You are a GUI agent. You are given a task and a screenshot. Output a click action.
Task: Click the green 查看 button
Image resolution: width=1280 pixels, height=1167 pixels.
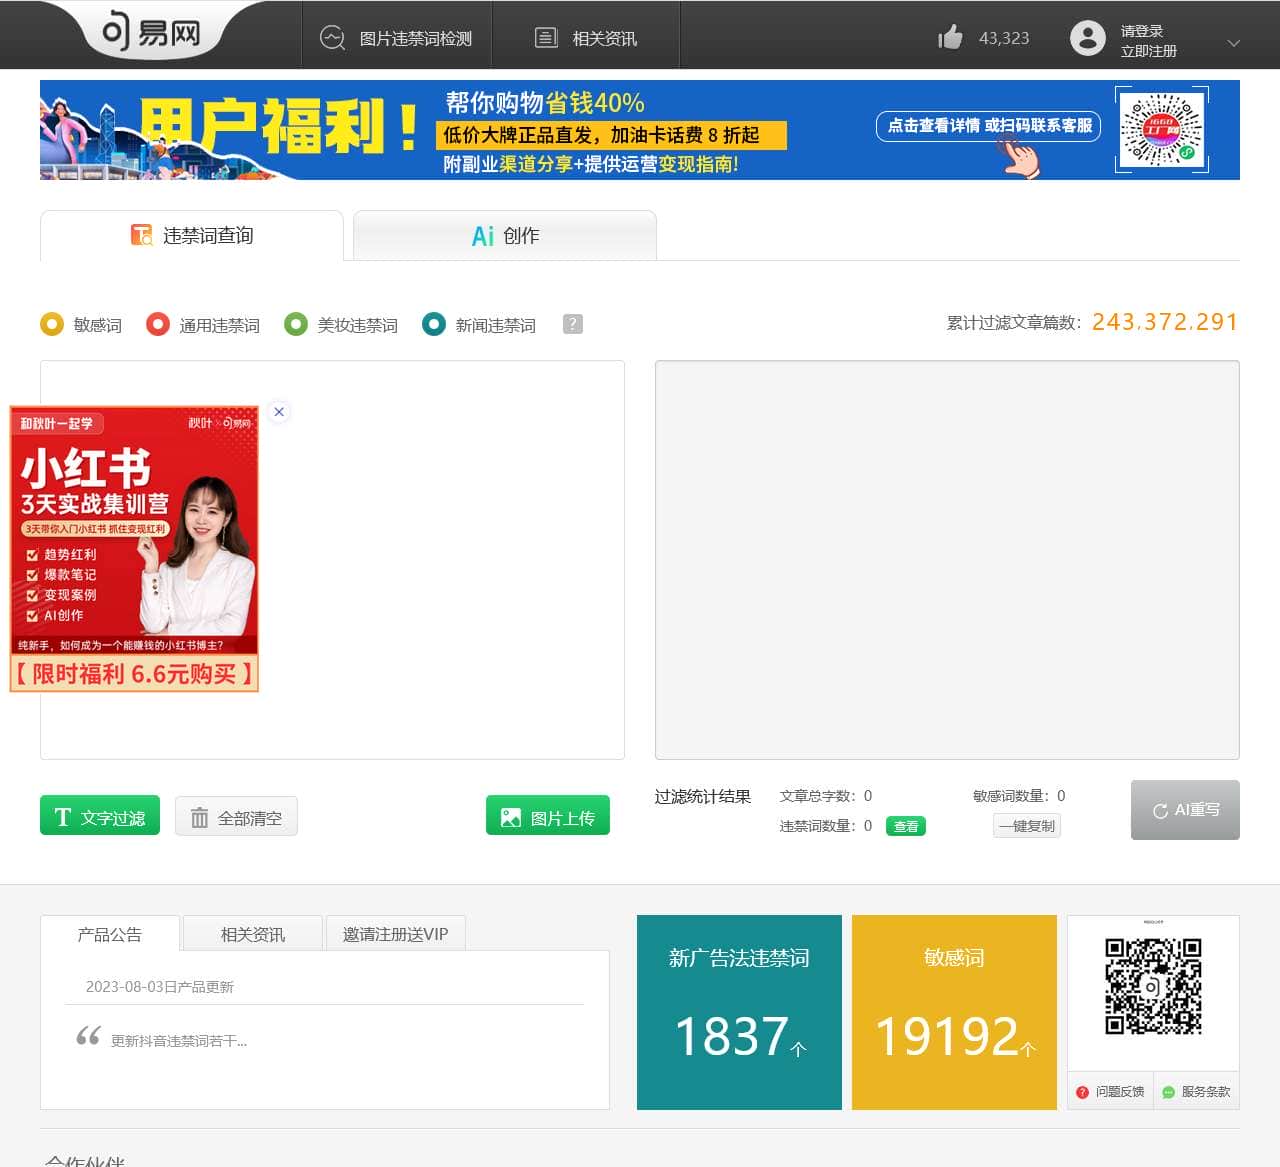(905, 826)
